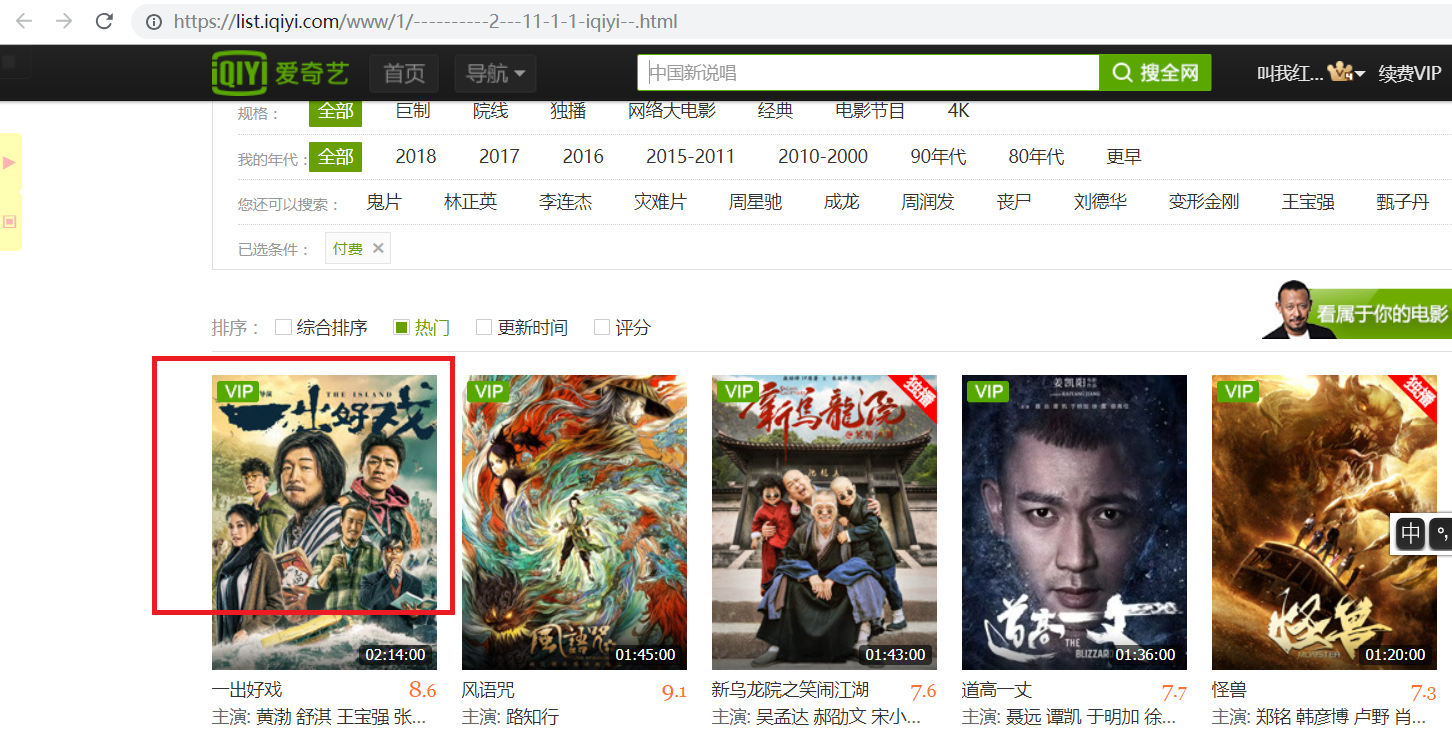Search suggestion 丧尸
This screenshot has height=748, width=1452.
point(1014,202)
